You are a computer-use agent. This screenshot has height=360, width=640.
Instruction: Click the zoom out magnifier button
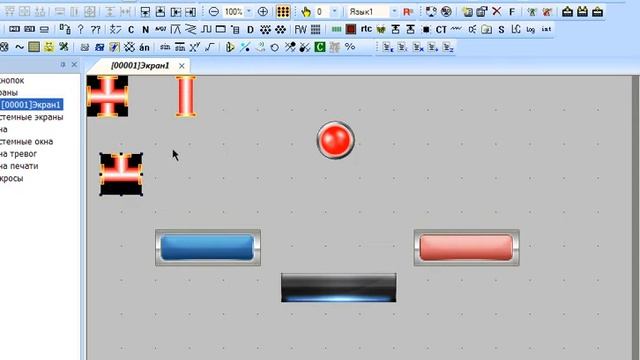tap(214, 12)
